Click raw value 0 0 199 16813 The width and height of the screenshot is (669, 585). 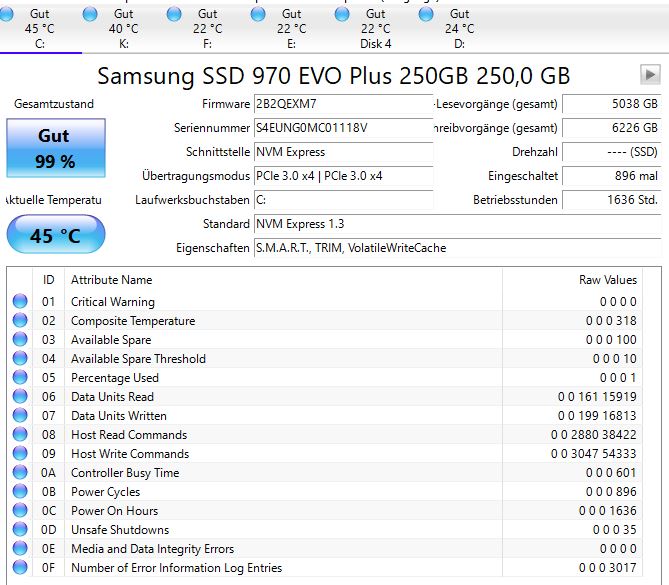pos(597,416)
